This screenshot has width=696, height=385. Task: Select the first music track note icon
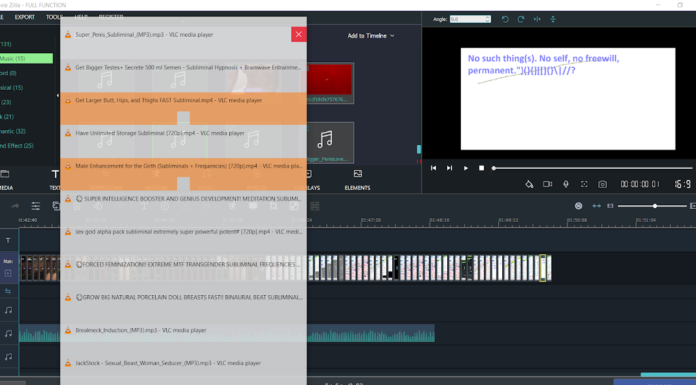[x=8, y=310]
